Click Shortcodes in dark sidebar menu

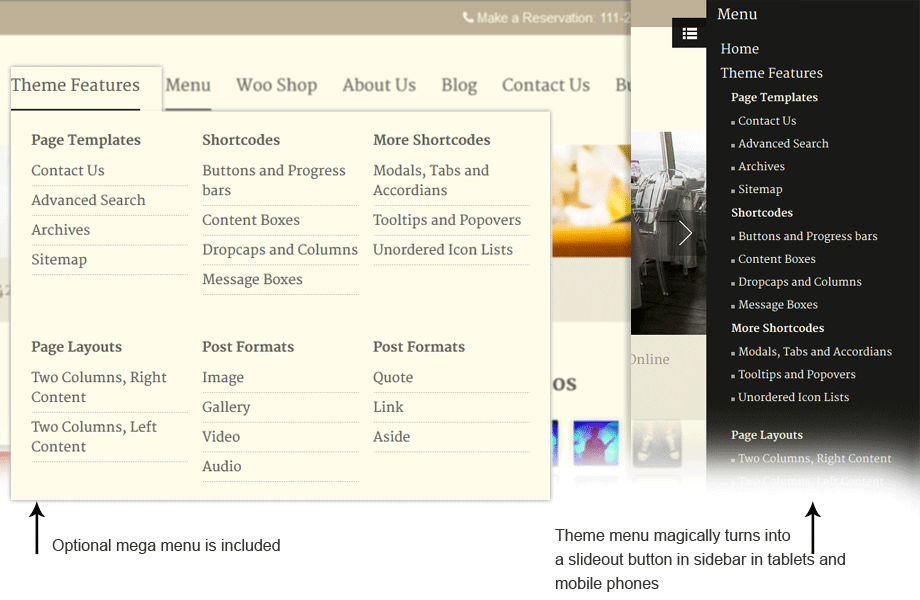[x=762, y=213]
